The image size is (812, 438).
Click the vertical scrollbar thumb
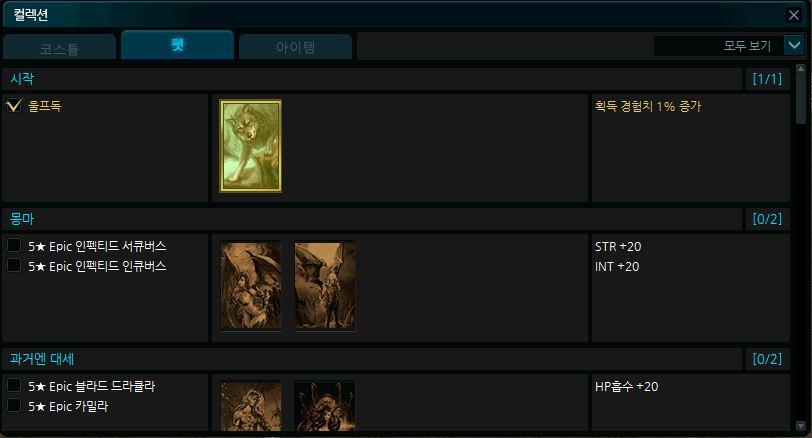pyautogui.click(x=801, y=99)
